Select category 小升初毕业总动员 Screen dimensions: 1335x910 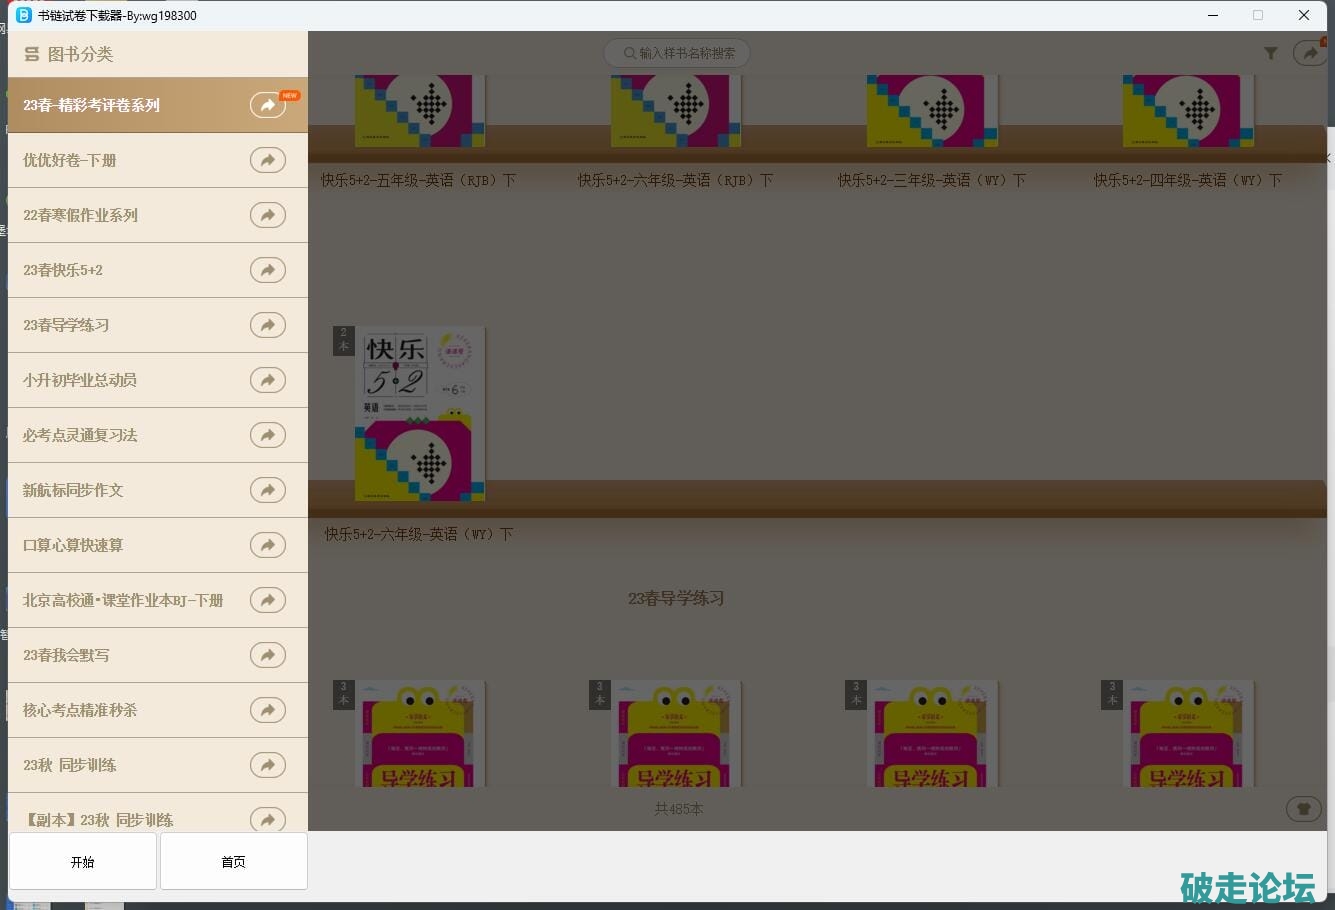pyautogui.click(x=158, y=380)
